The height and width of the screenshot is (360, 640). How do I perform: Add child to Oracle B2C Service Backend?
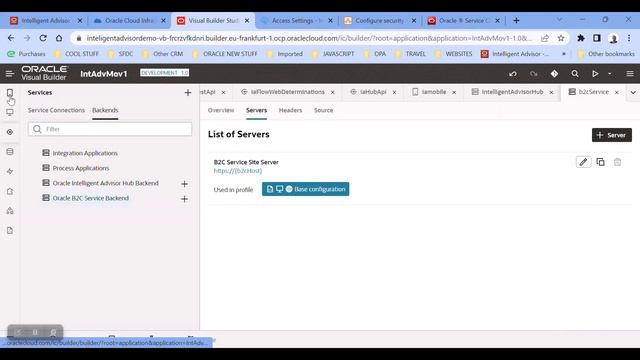[184, 199]
